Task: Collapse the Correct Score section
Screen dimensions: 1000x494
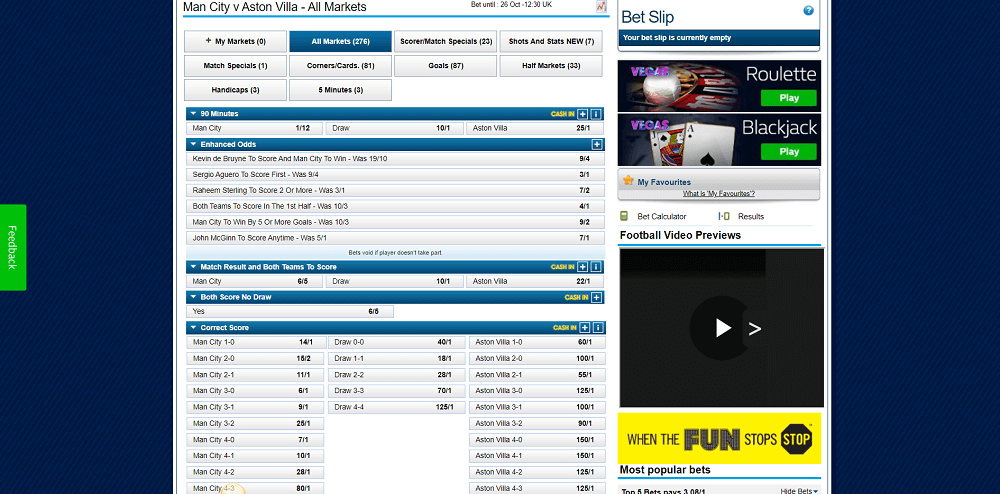Action: click(193, 328)
